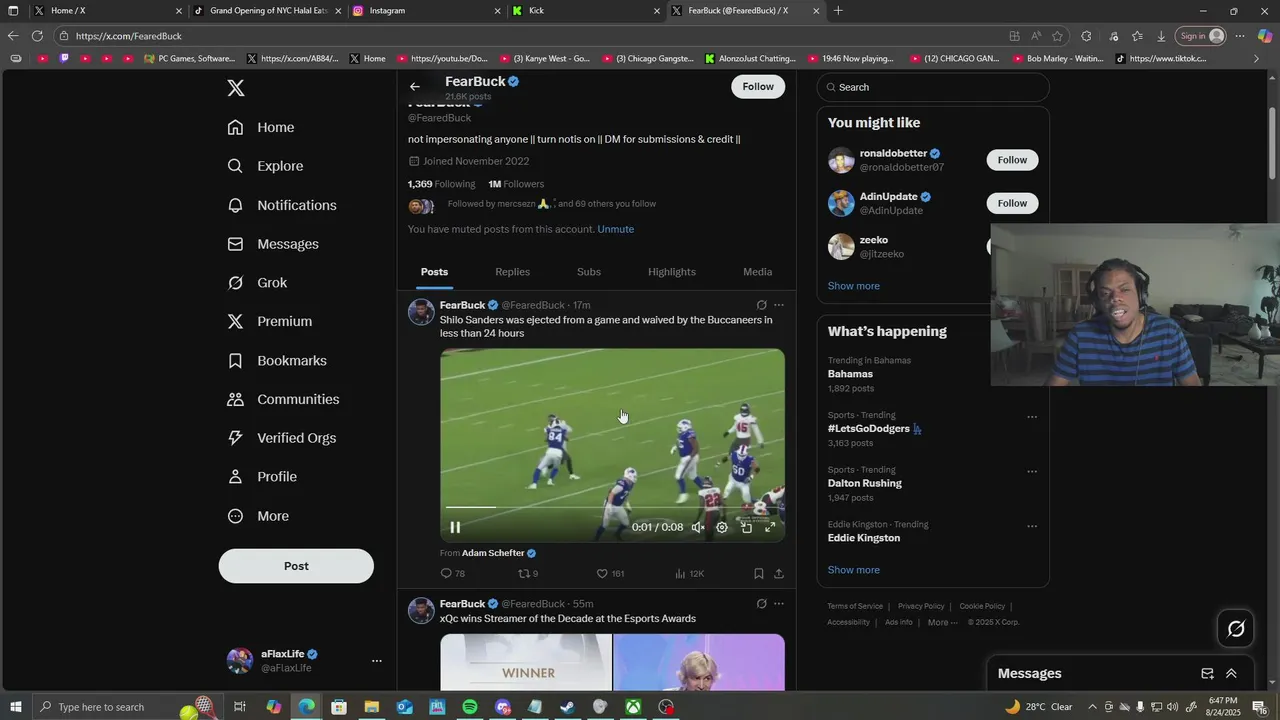Like the Shilo Sanders post
1280x720 pixels.
coord(610,574)
